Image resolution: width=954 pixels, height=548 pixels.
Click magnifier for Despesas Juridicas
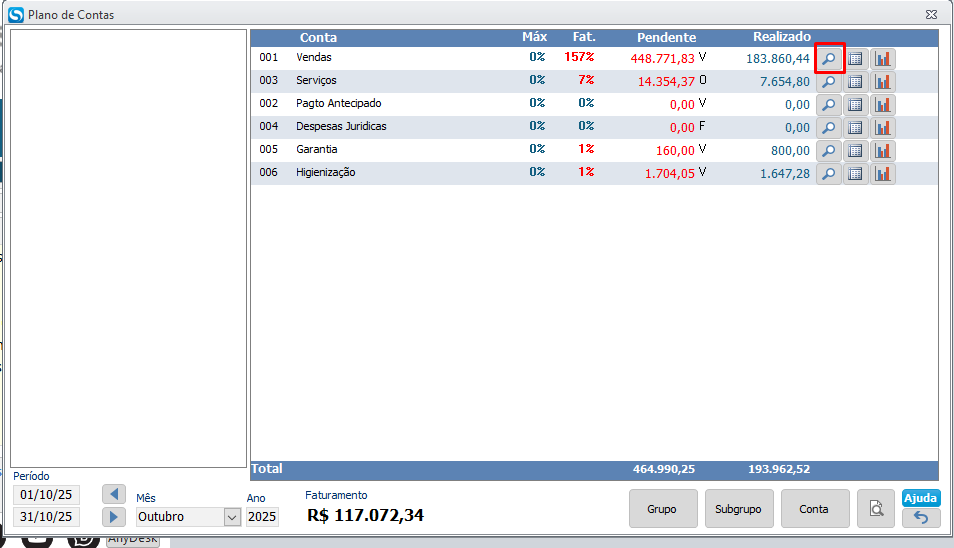(829, 128)
